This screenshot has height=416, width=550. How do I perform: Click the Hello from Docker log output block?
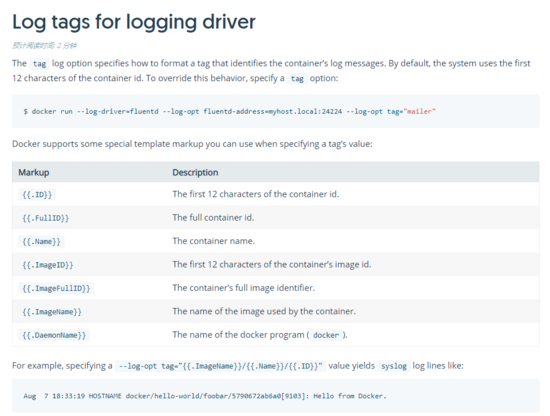coord(276,396)
